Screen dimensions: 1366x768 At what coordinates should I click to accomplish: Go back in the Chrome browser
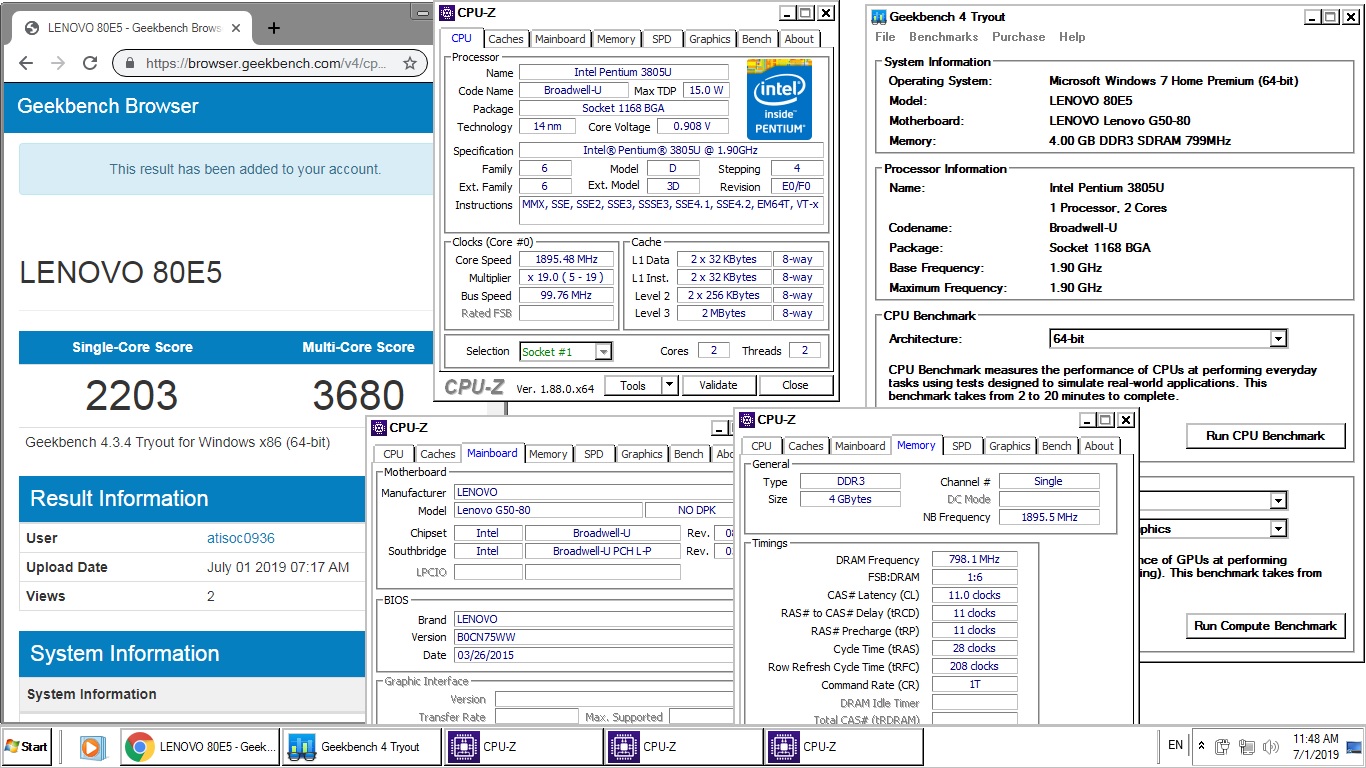pyautogui.click(x=26, y=63)
